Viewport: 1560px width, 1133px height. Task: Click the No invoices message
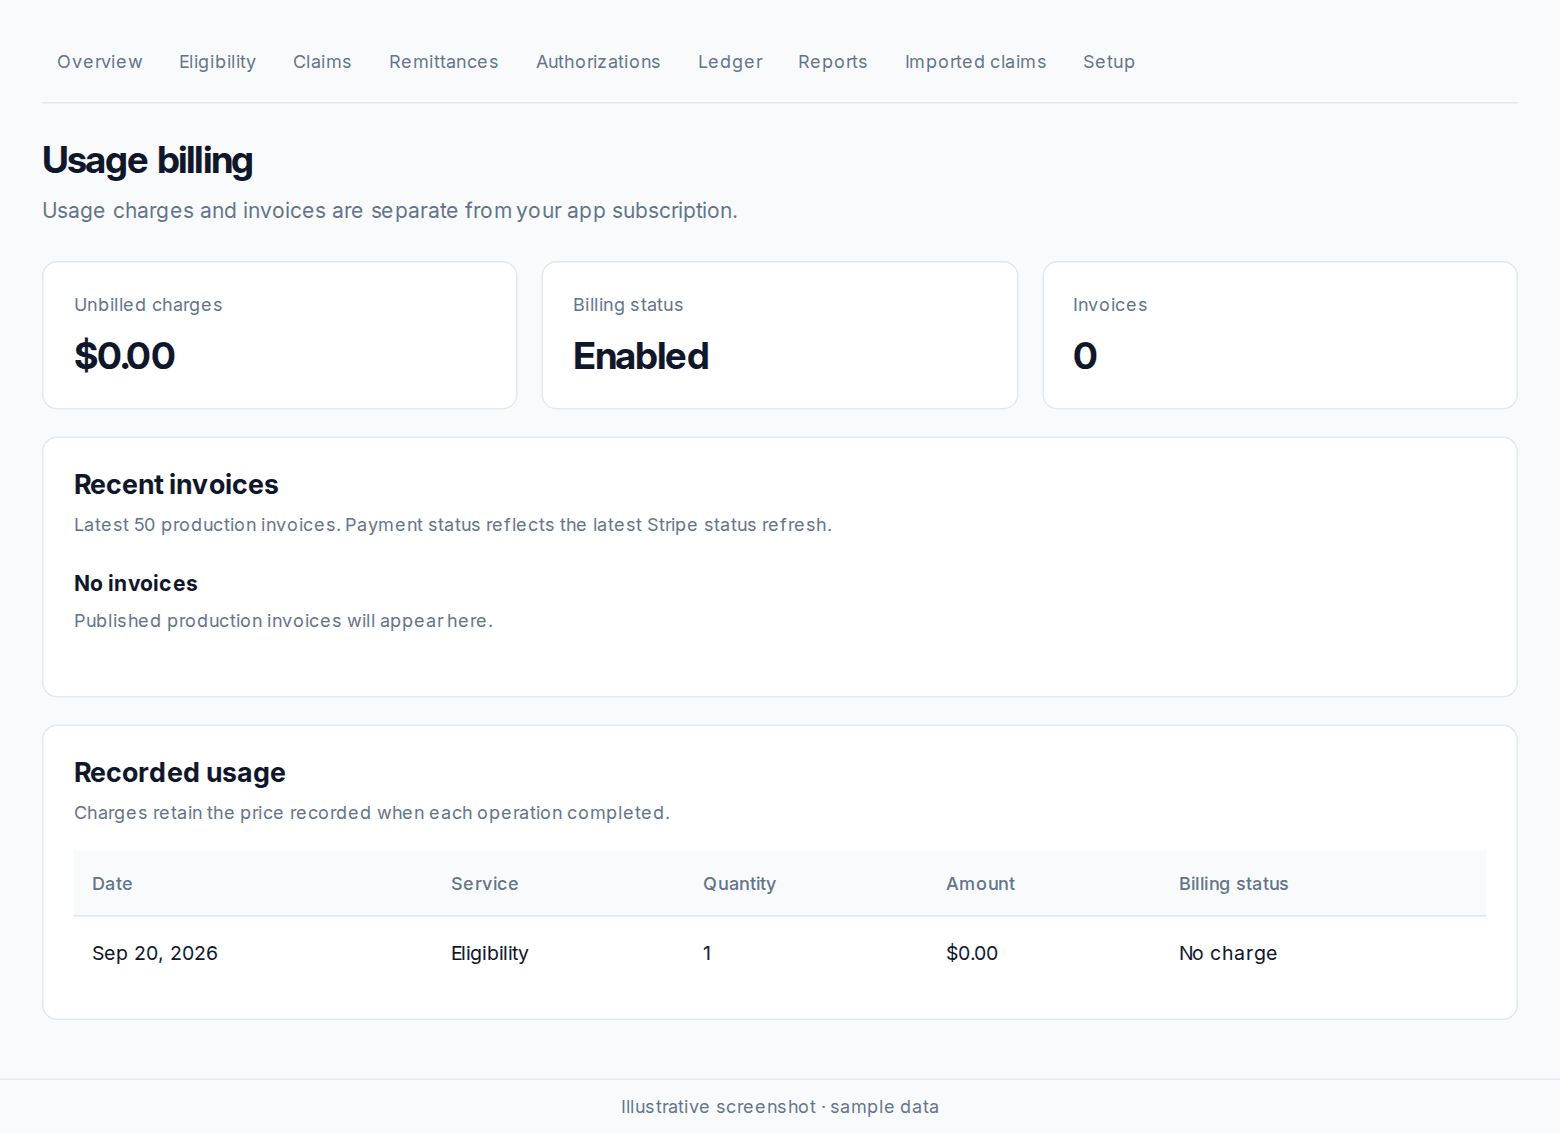point(136,583)
